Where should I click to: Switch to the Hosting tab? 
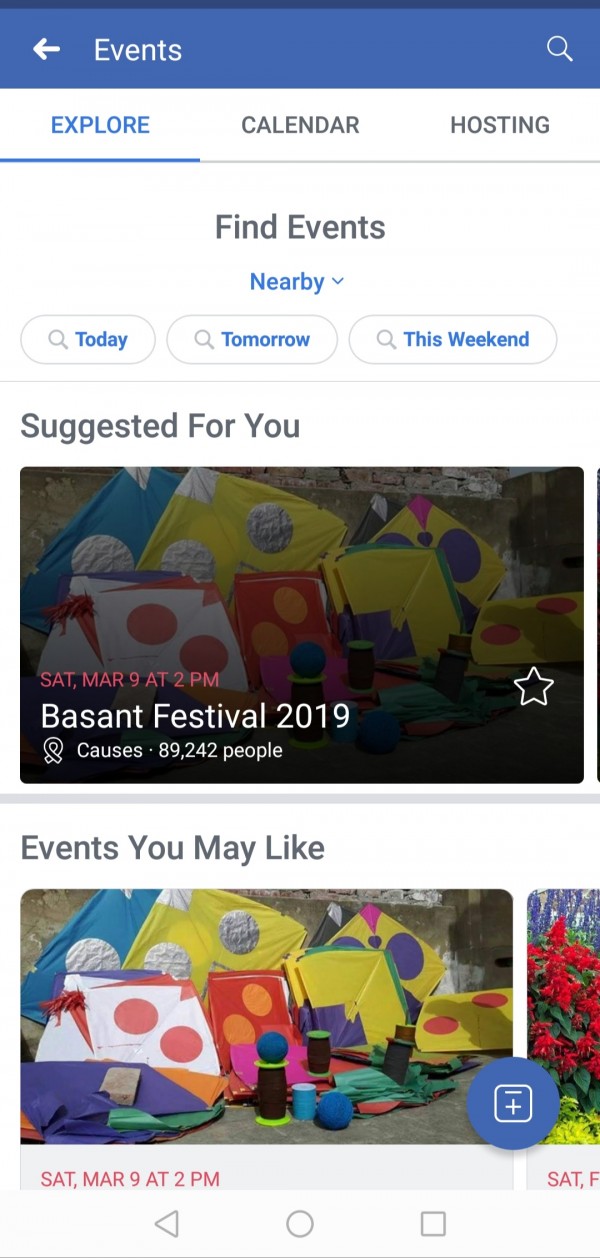tap(499, 125)
